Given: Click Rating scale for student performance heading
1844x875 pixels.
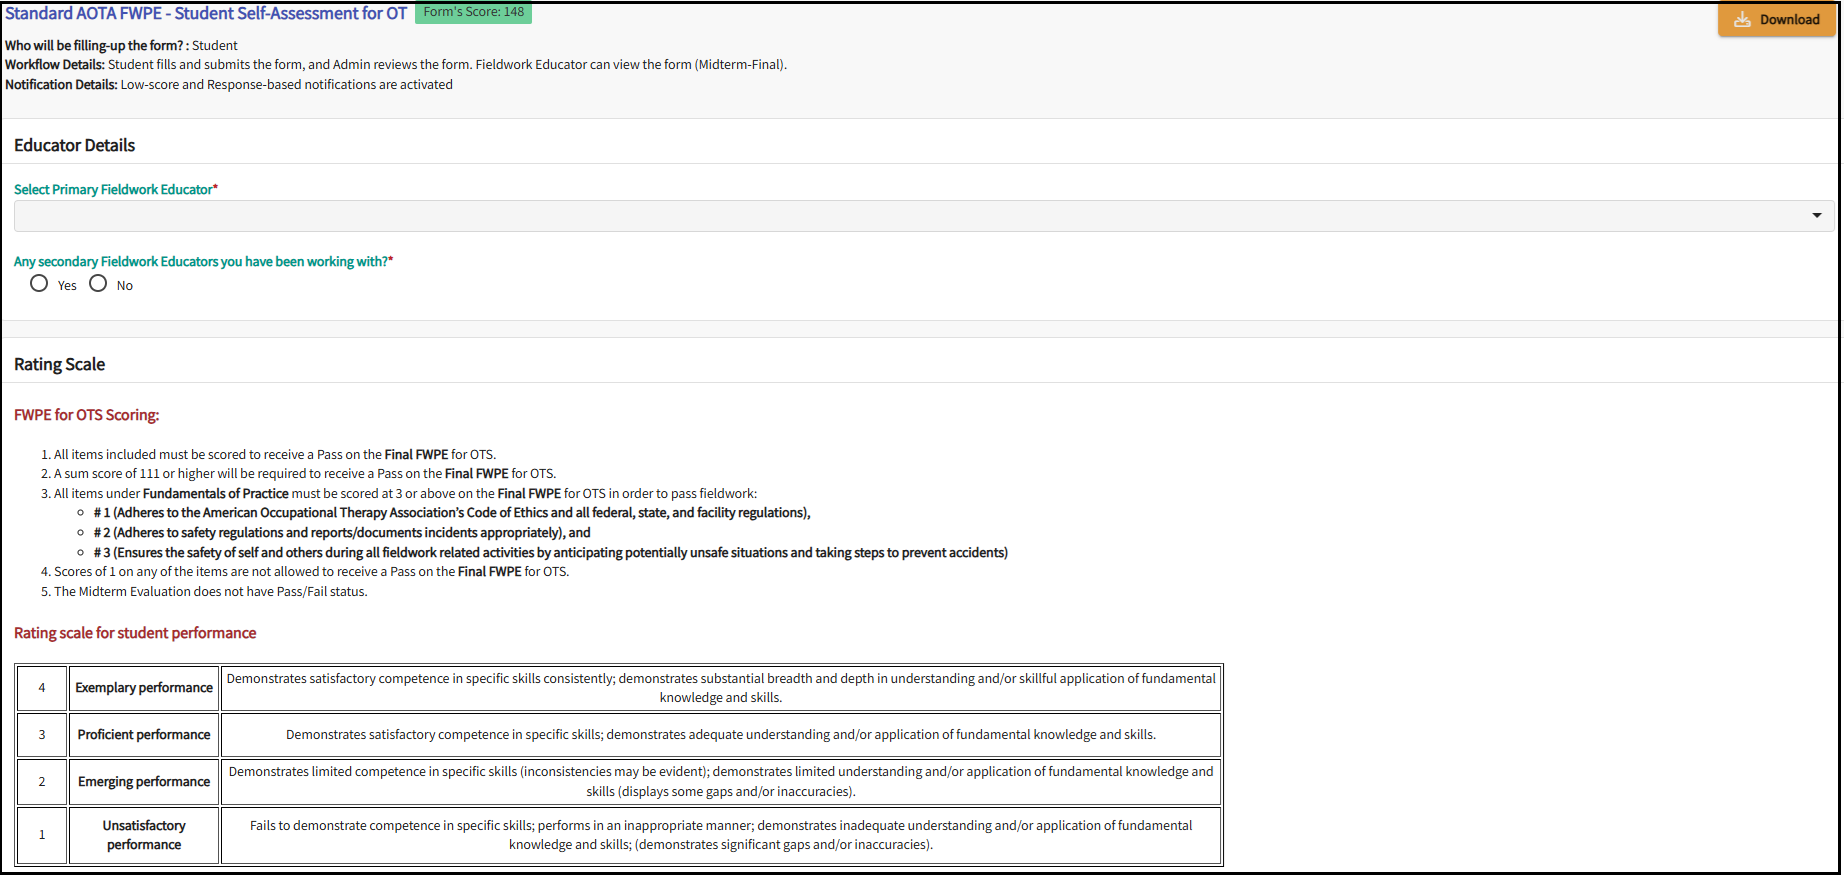Looking at the screenshot, I should click(x=135, y=633).
